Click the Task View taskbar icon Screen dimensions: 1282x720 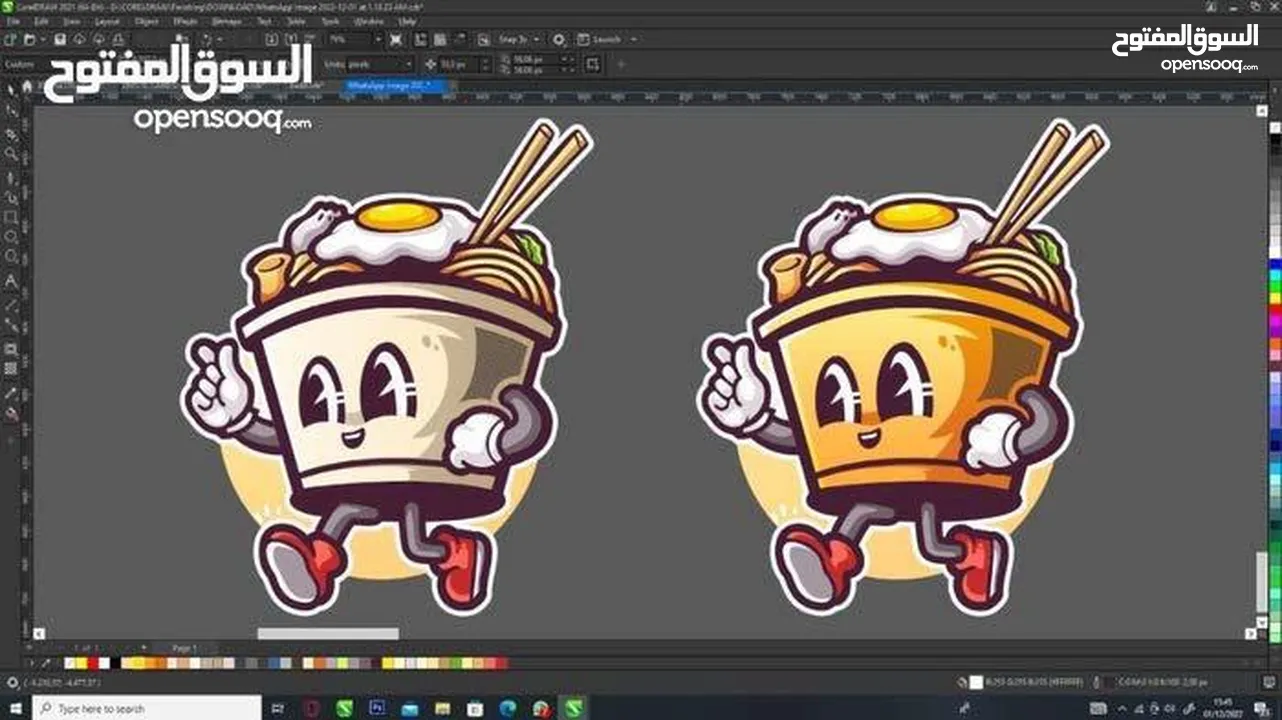point(278,708)
